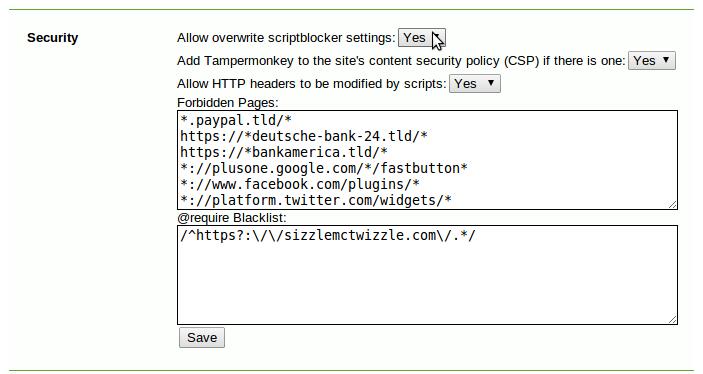Click the bankamerica.tld forbidden page entry
The height and width of the screenshot is (374, 703).
(284, 152)
